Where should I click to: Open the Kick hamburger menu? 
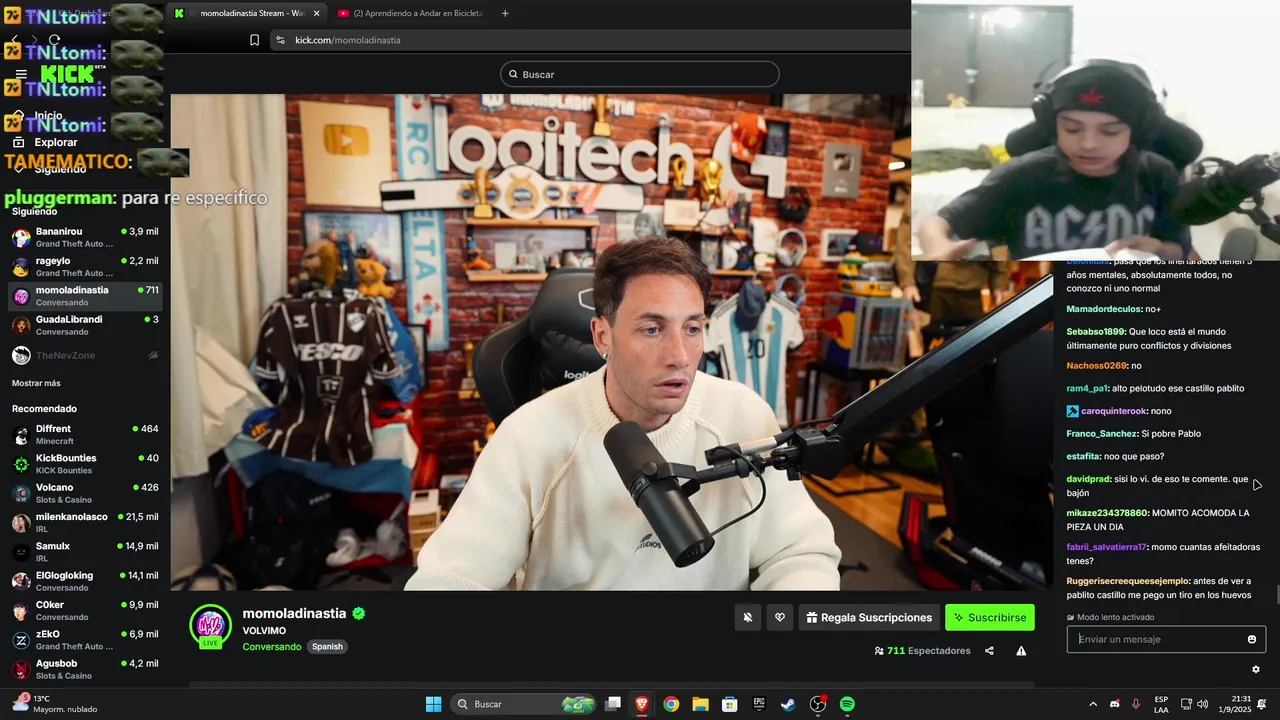[x=21, y=74]
